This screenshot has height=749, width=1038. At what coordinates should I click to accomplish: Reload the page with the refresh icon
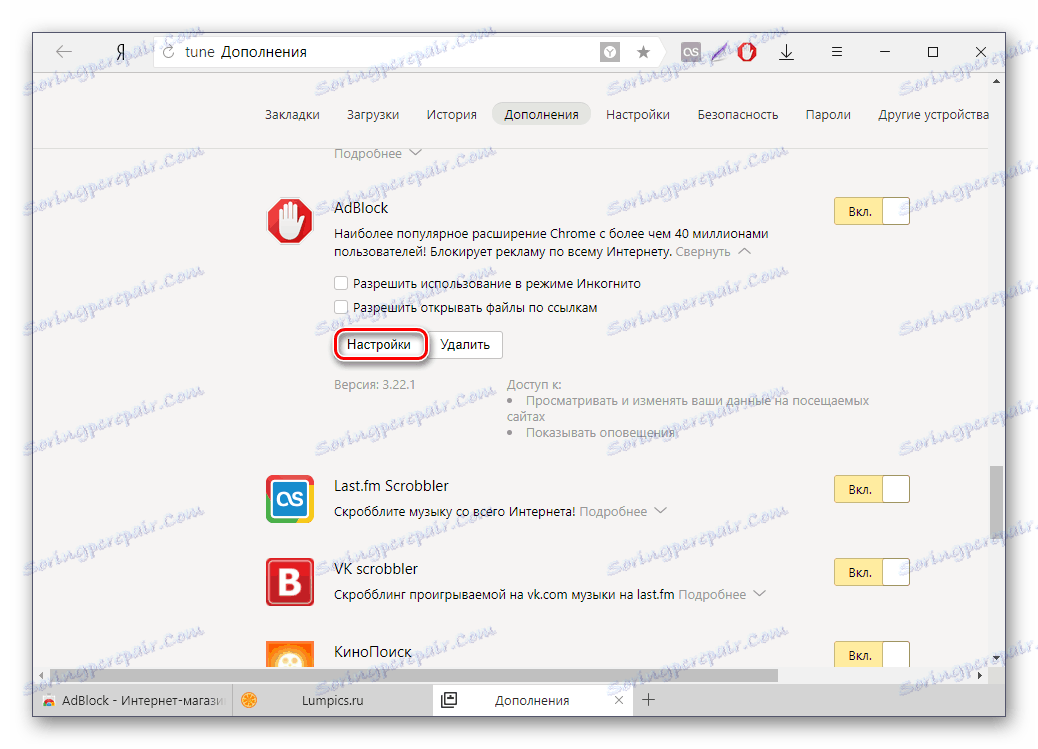(x=169, y=52)
